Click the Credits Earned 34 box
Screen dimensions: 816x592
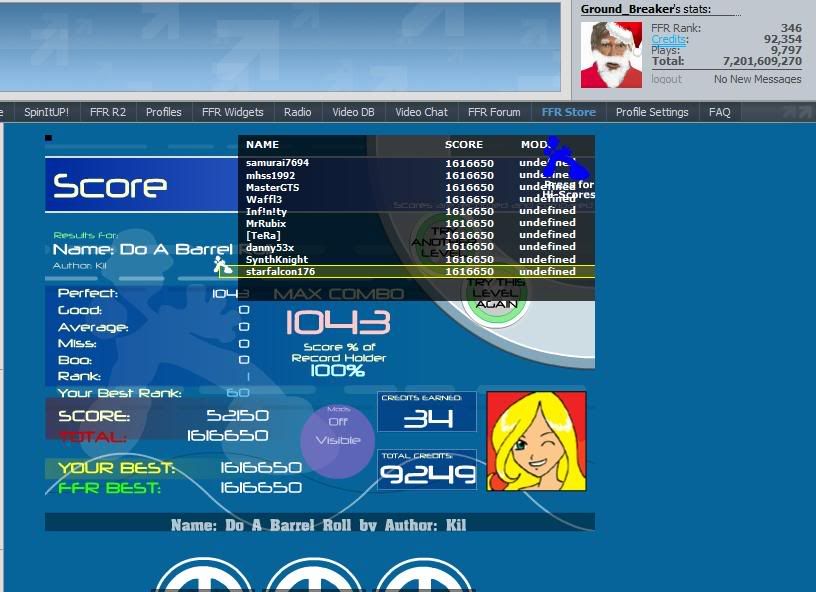click(427, 412)
